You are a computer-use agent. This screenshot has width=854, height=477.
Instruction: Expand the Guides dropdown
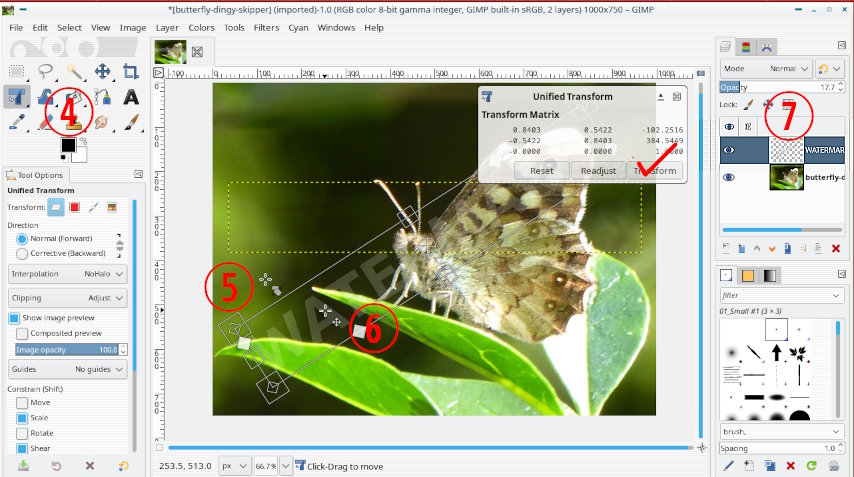click(68, 369)
